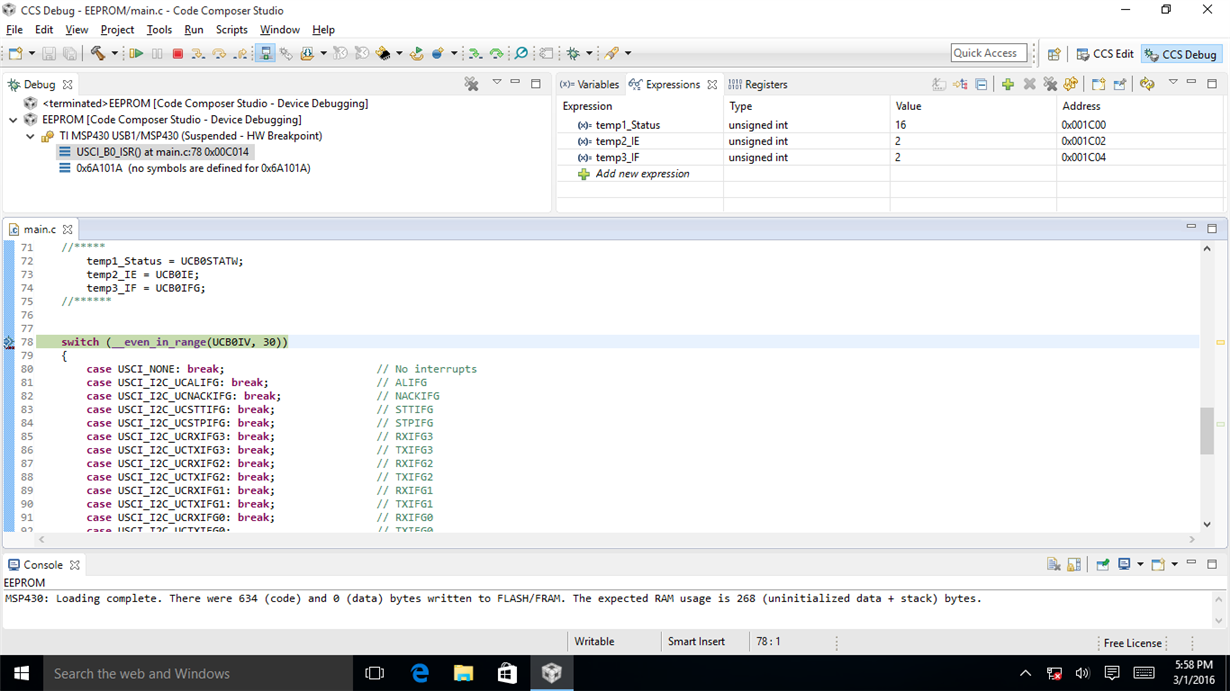Click the Build hammer icon
1230x691 pixels.
(x=97, y=53)
